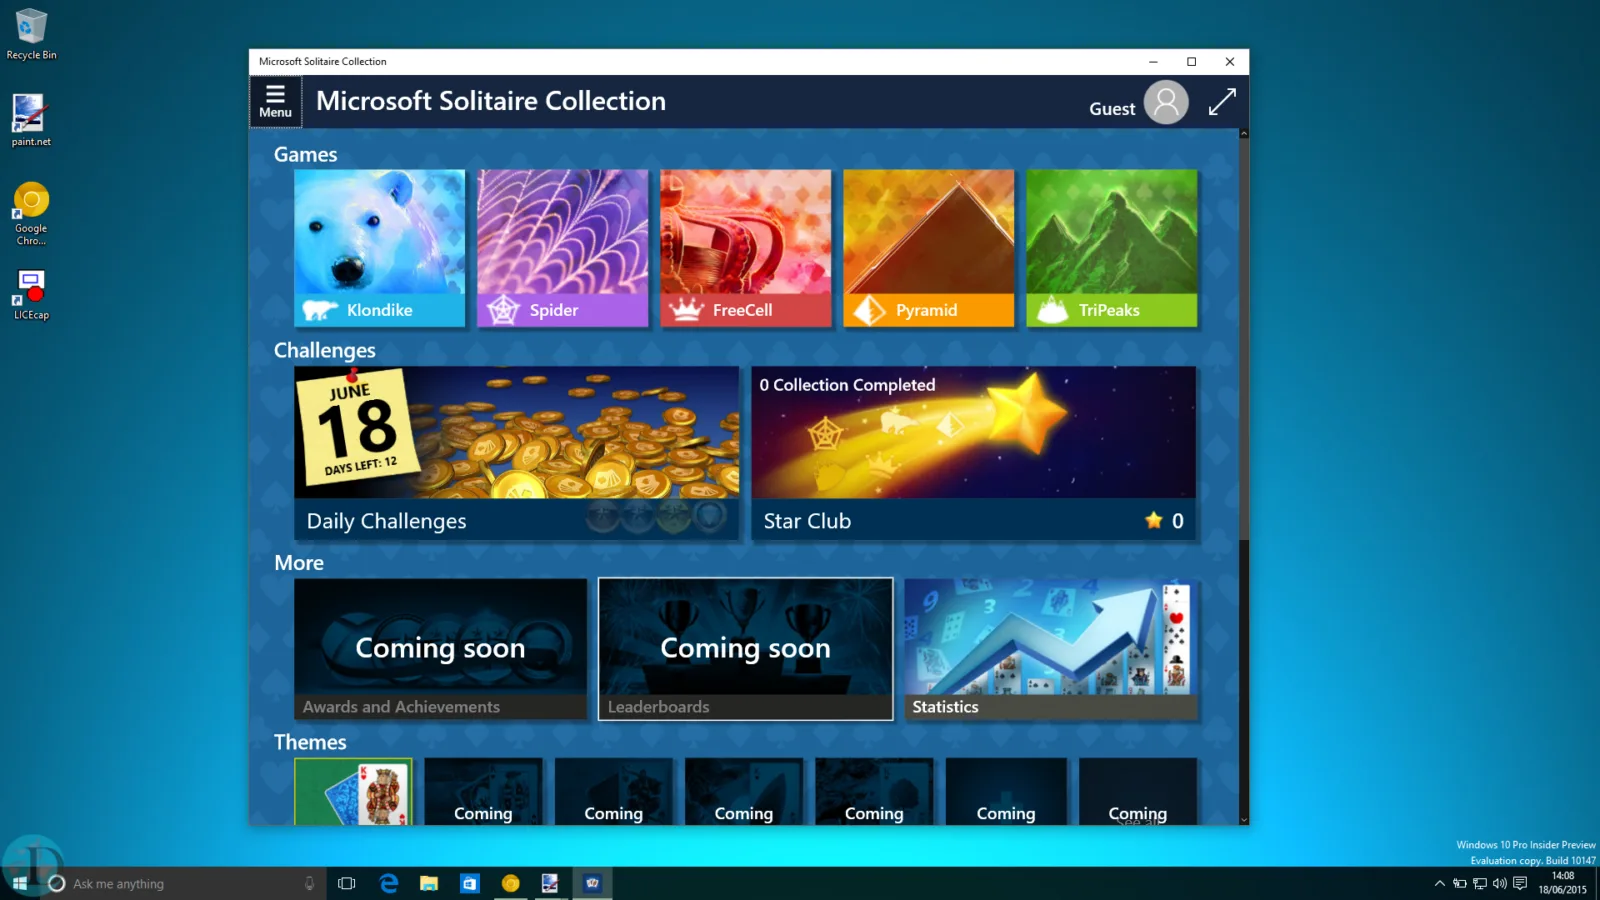
Task: Select the Google Chrome desktop shortcut
Action: (31, 213)
